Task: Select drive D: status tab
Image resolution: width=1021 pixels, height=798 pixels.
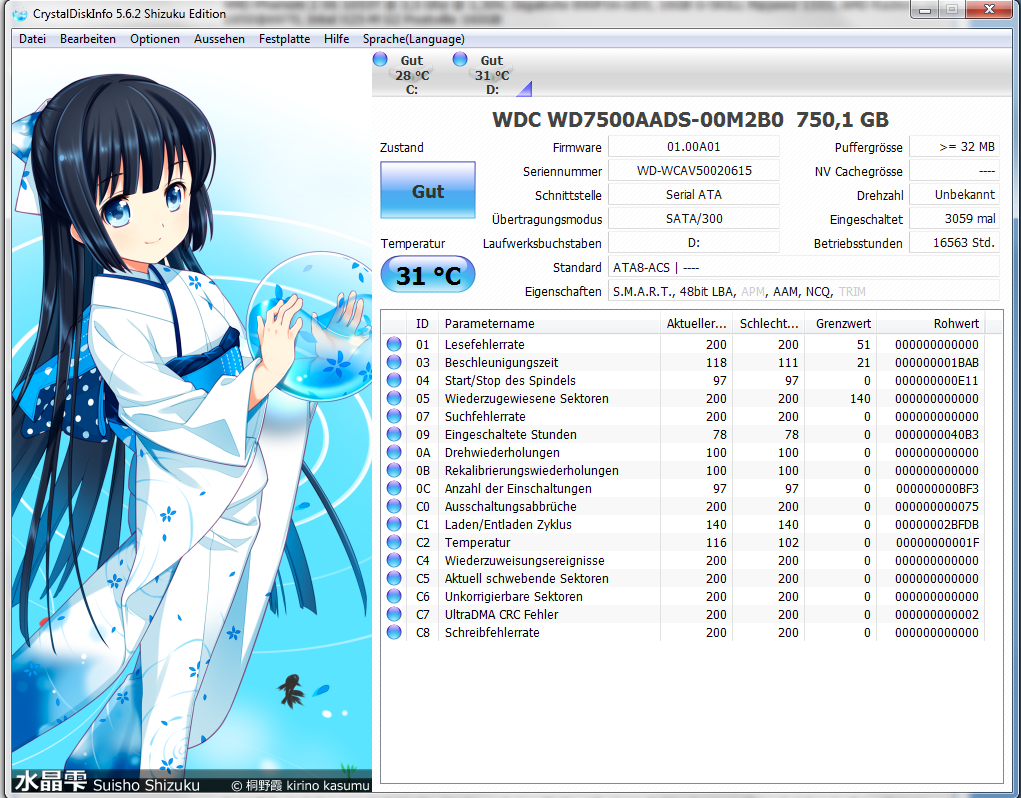Action: [x=492, y=75]
